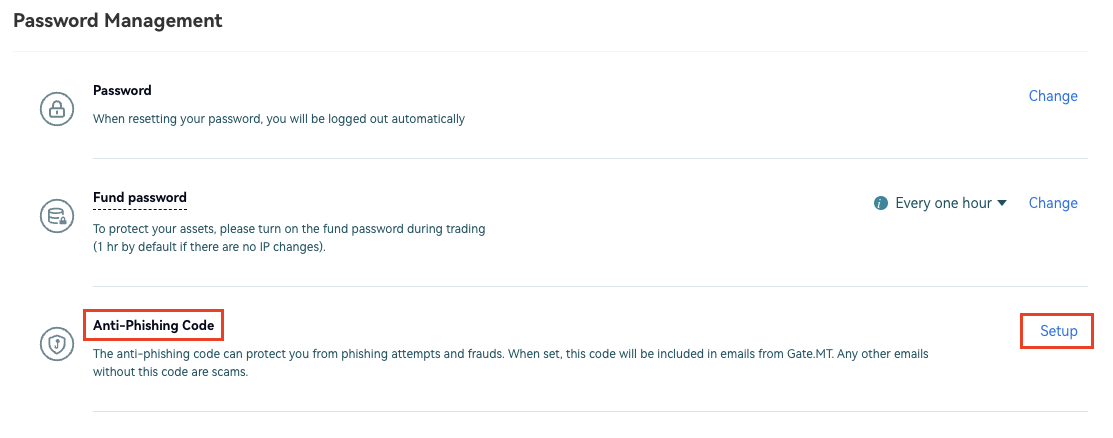Click the divider line under the Fund password row
1113x438 pixels.
coord(590,287)
